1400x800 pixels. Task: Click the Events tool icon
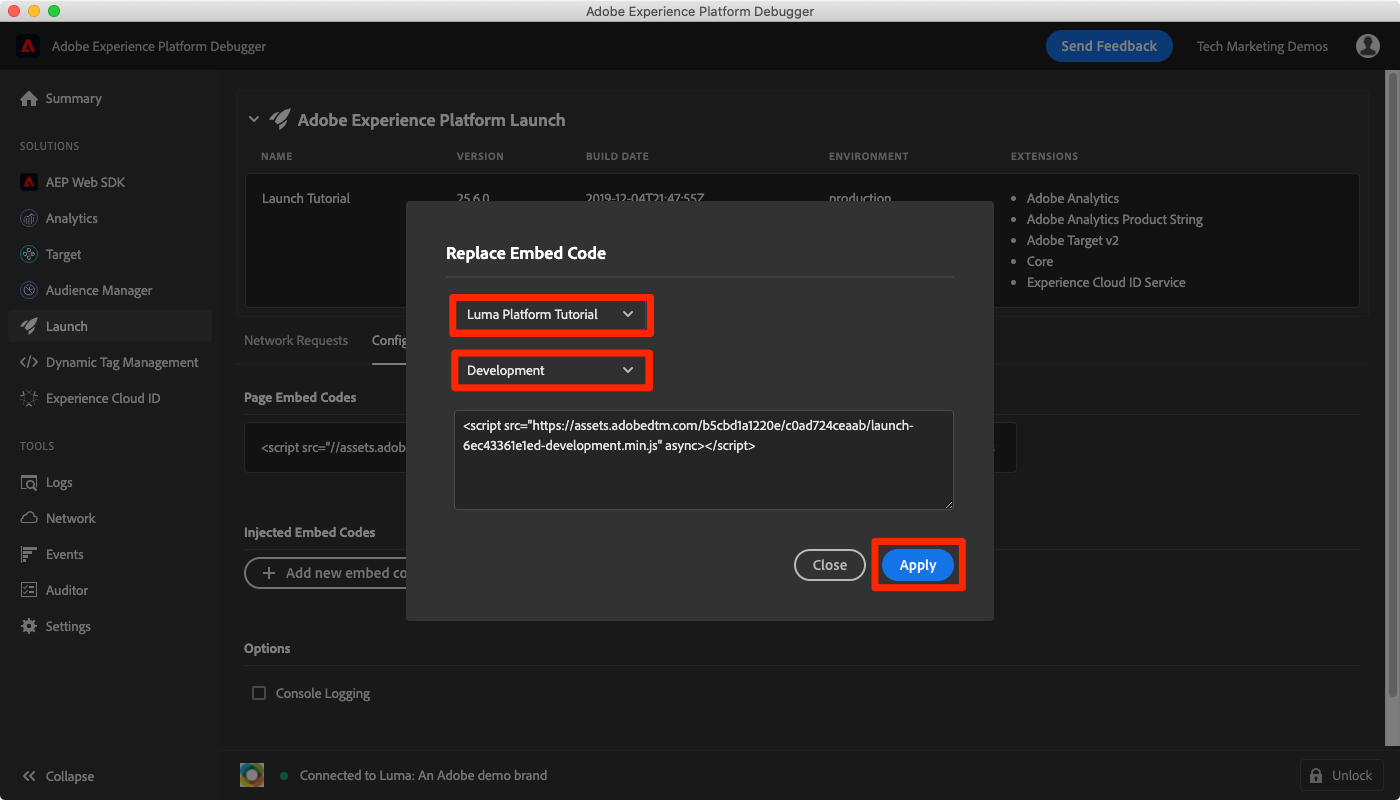pos(29,554)
